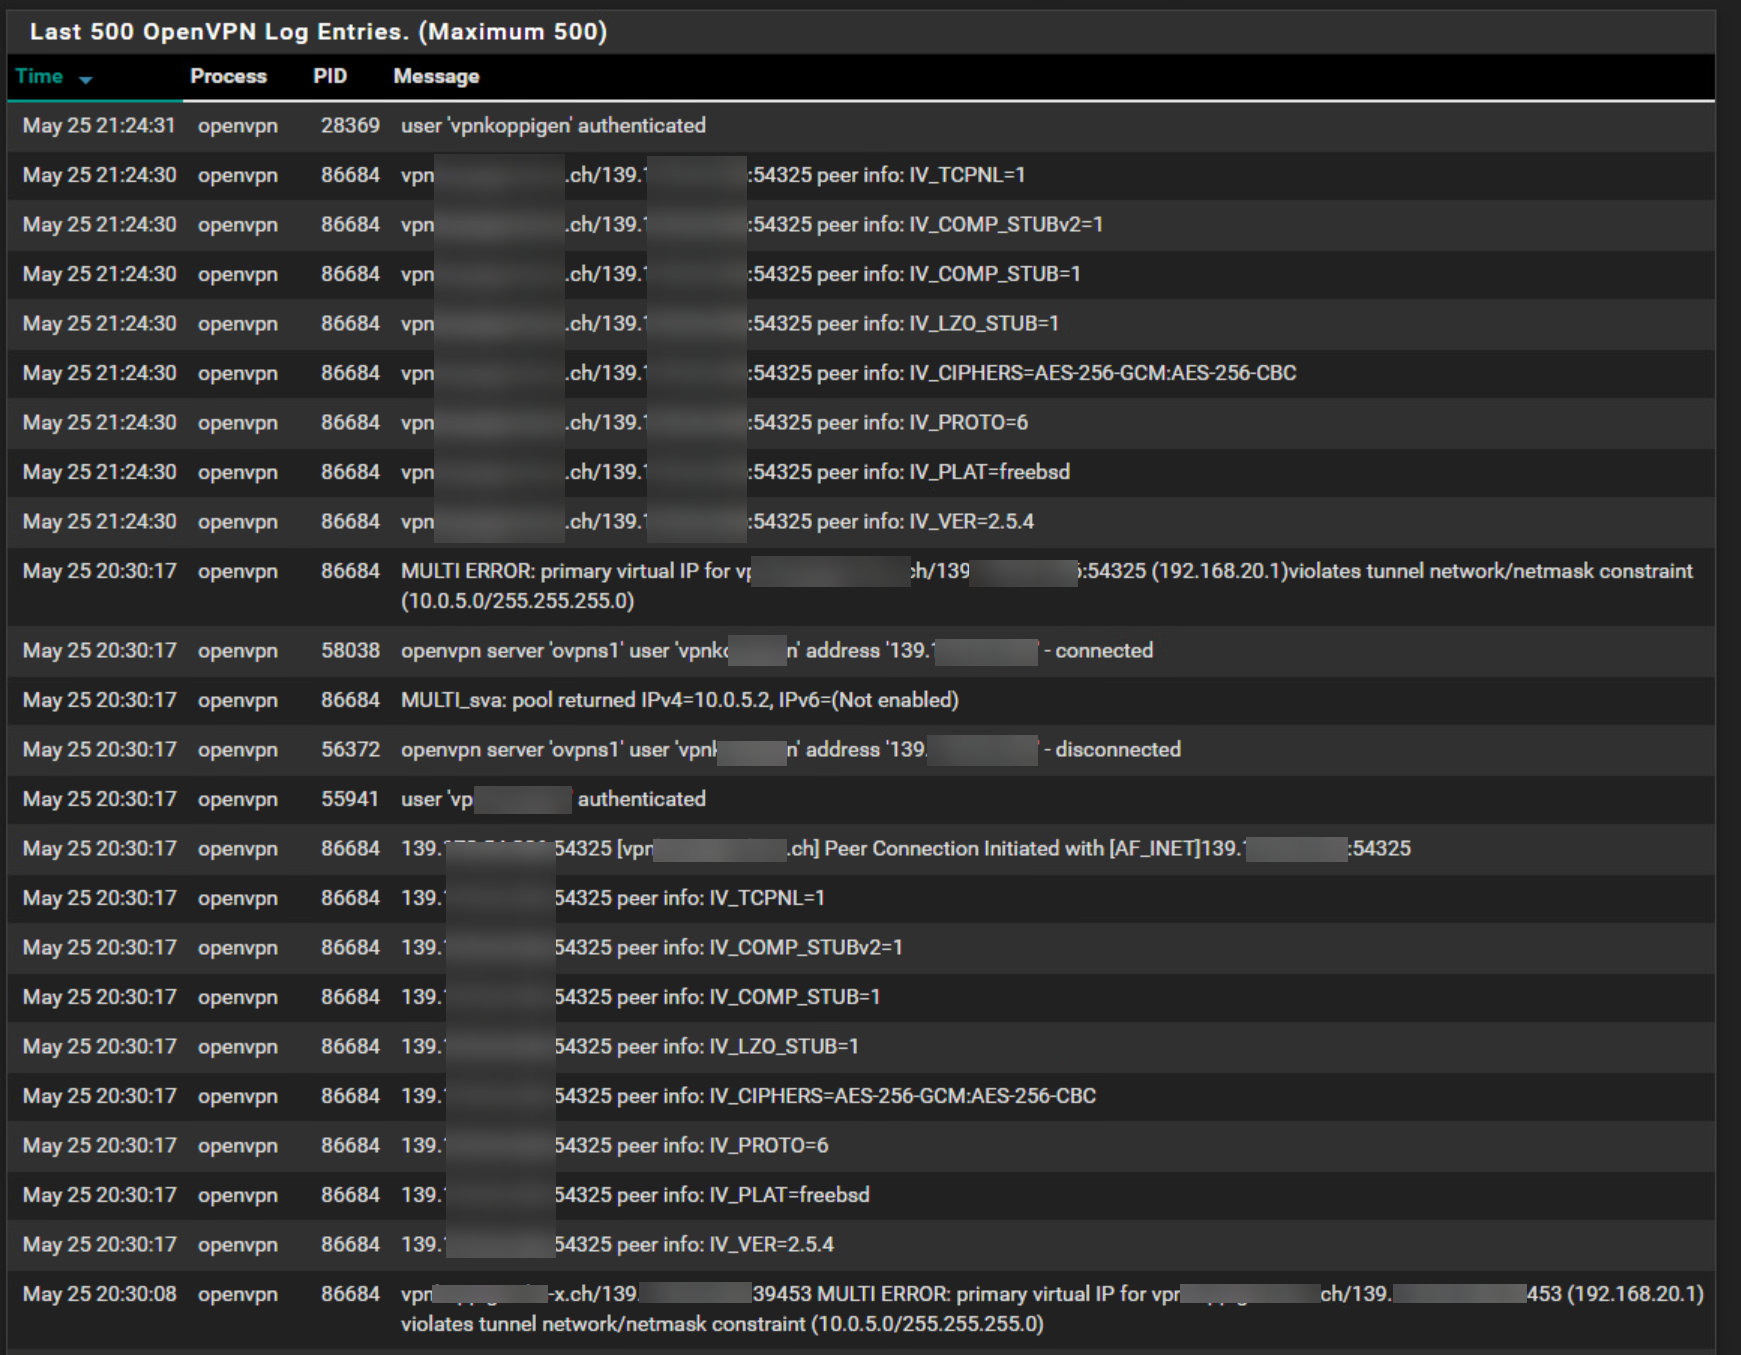This screenshot has width=1741, height=1355.
Task: Sort by the Message column header
Action: click(x=436, y=77)
